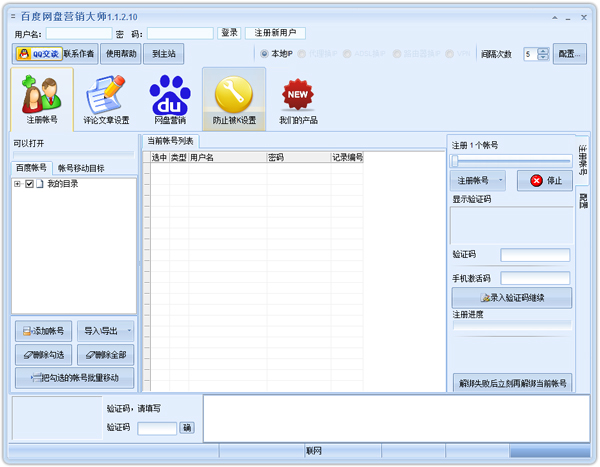Viewport: 600px width, 467px height.
Task: Open 网盘营销 Baidu paw icon
Action: pyautogui.click(x=170, y=99)
